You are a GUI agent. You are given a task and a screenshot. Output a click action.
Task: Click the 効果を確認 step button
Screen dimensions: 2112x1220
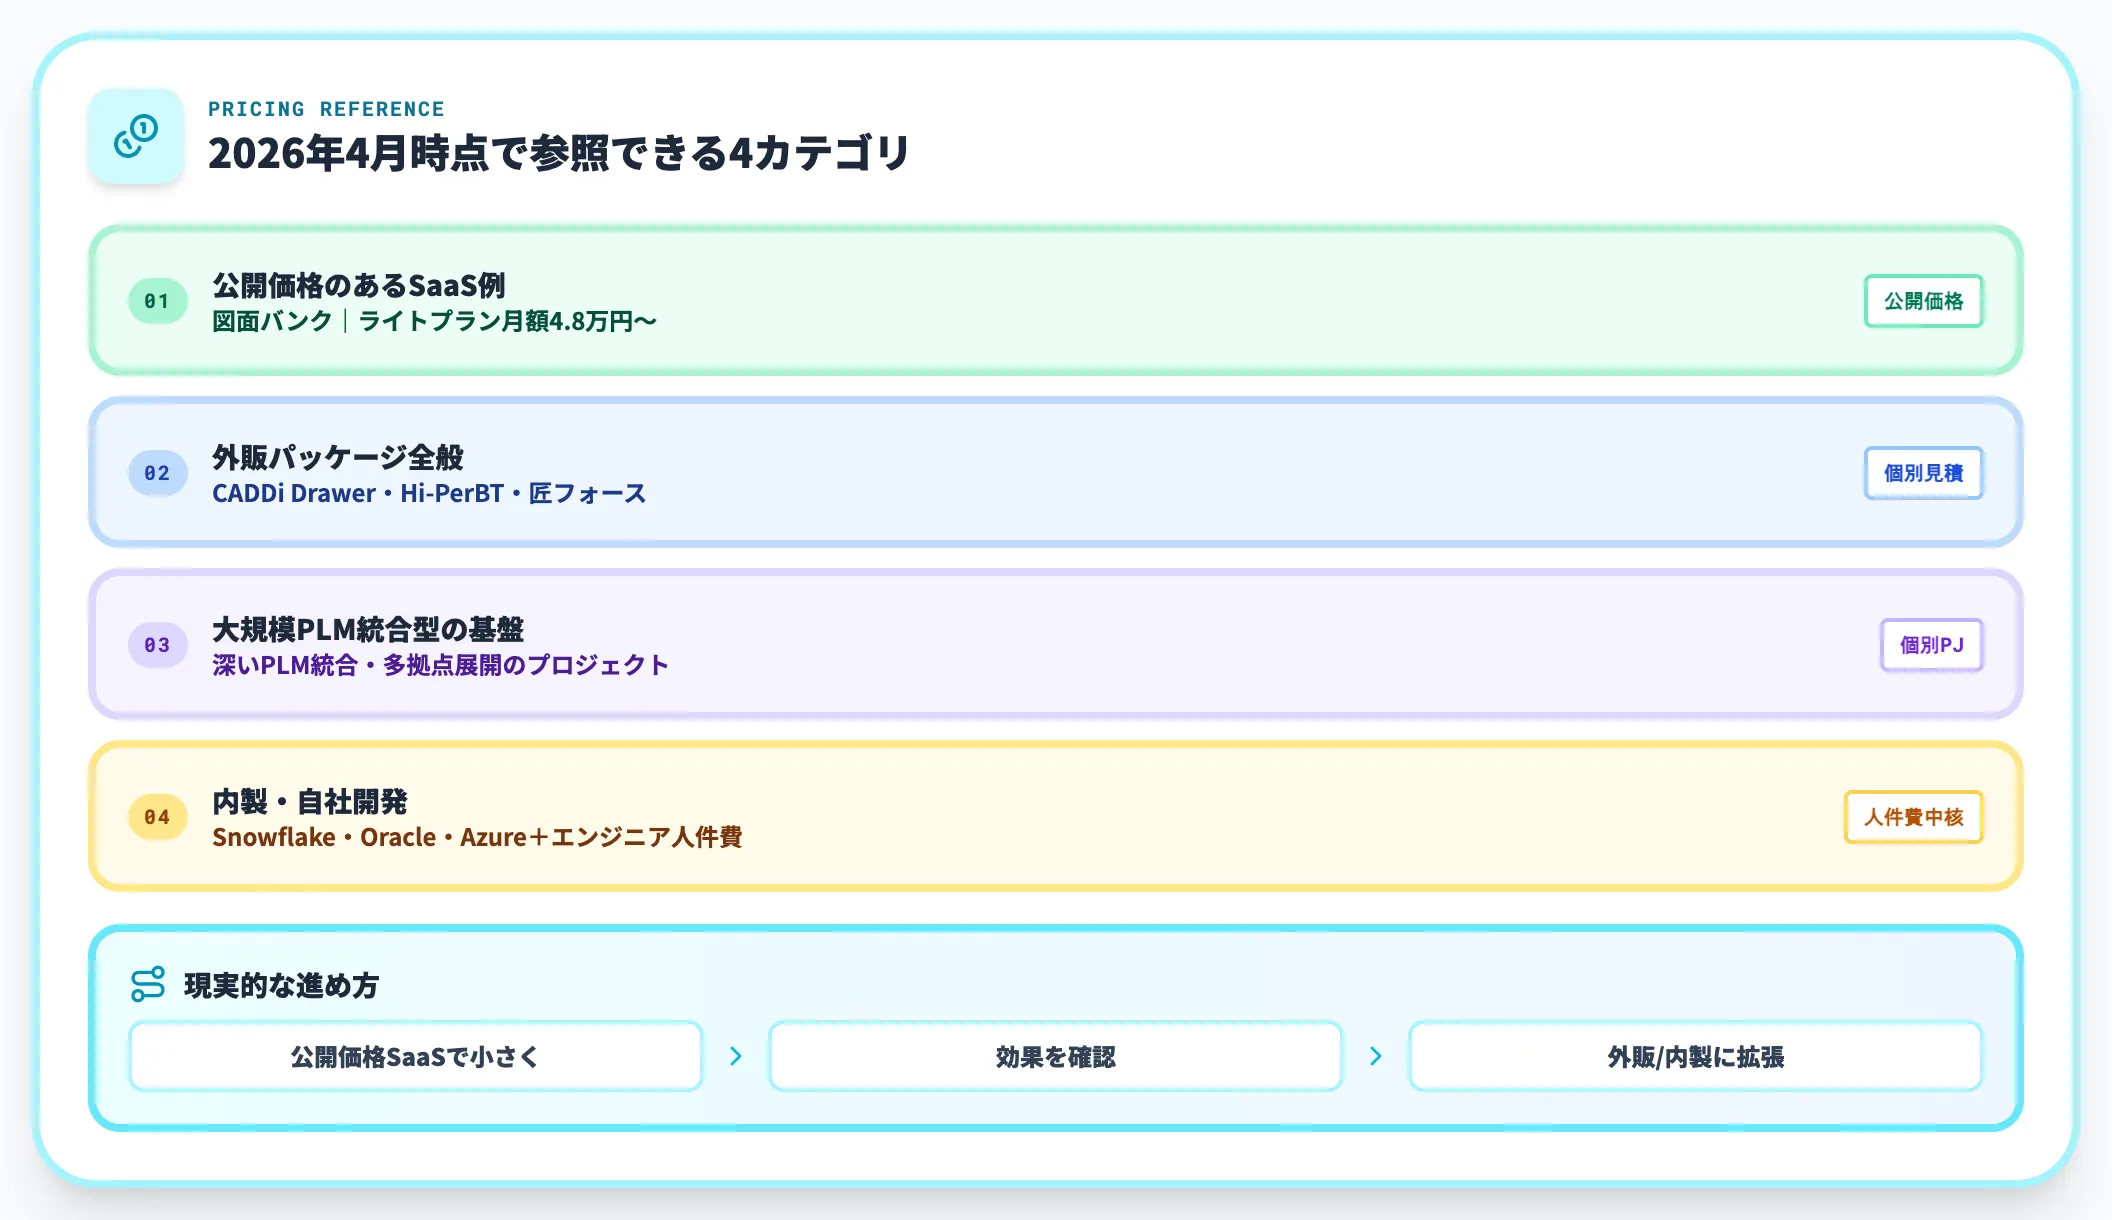(1055, 1057)
